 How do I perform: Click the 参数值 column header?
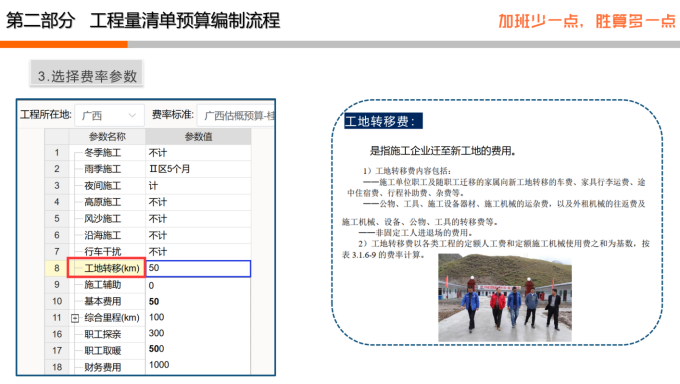[x=198, y=137]
